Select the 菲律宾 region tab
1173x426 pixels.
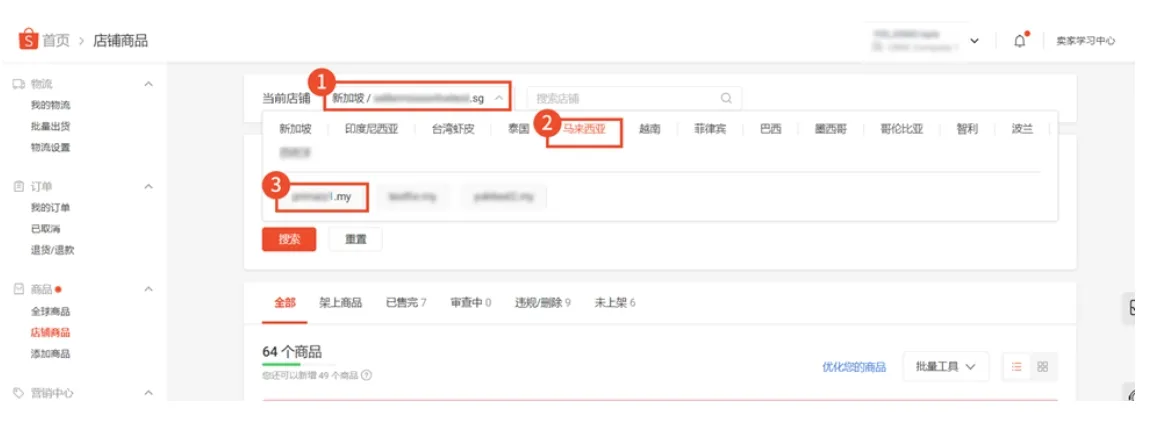[710, 129]
